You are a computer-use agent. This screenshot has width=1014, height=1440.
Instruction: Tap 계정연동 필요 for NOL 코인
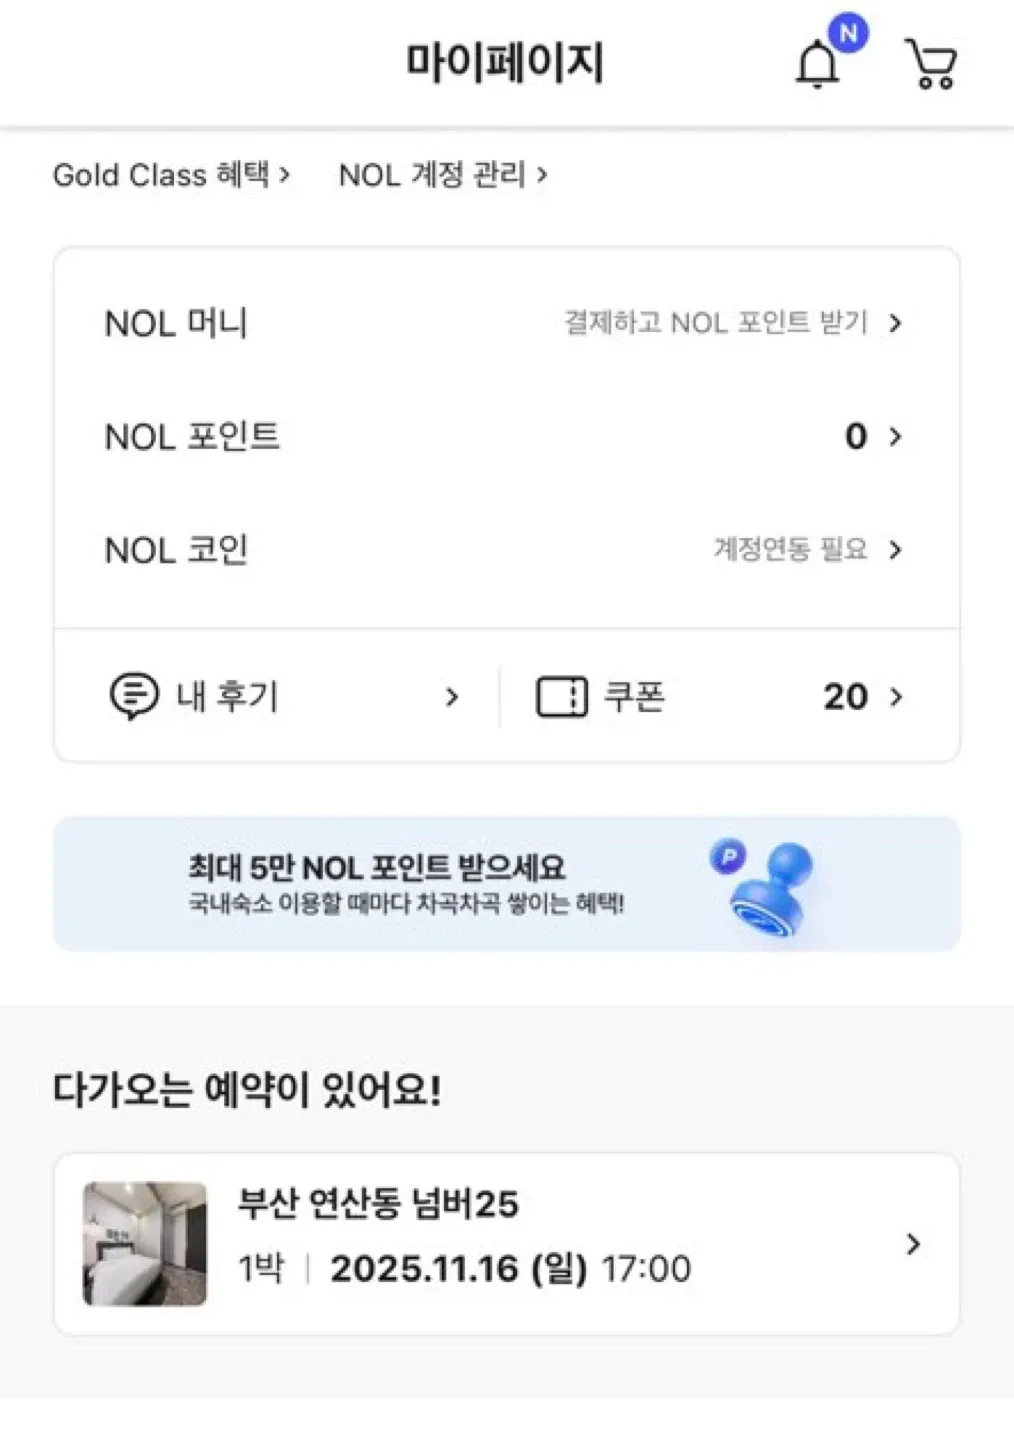[789, 549]
